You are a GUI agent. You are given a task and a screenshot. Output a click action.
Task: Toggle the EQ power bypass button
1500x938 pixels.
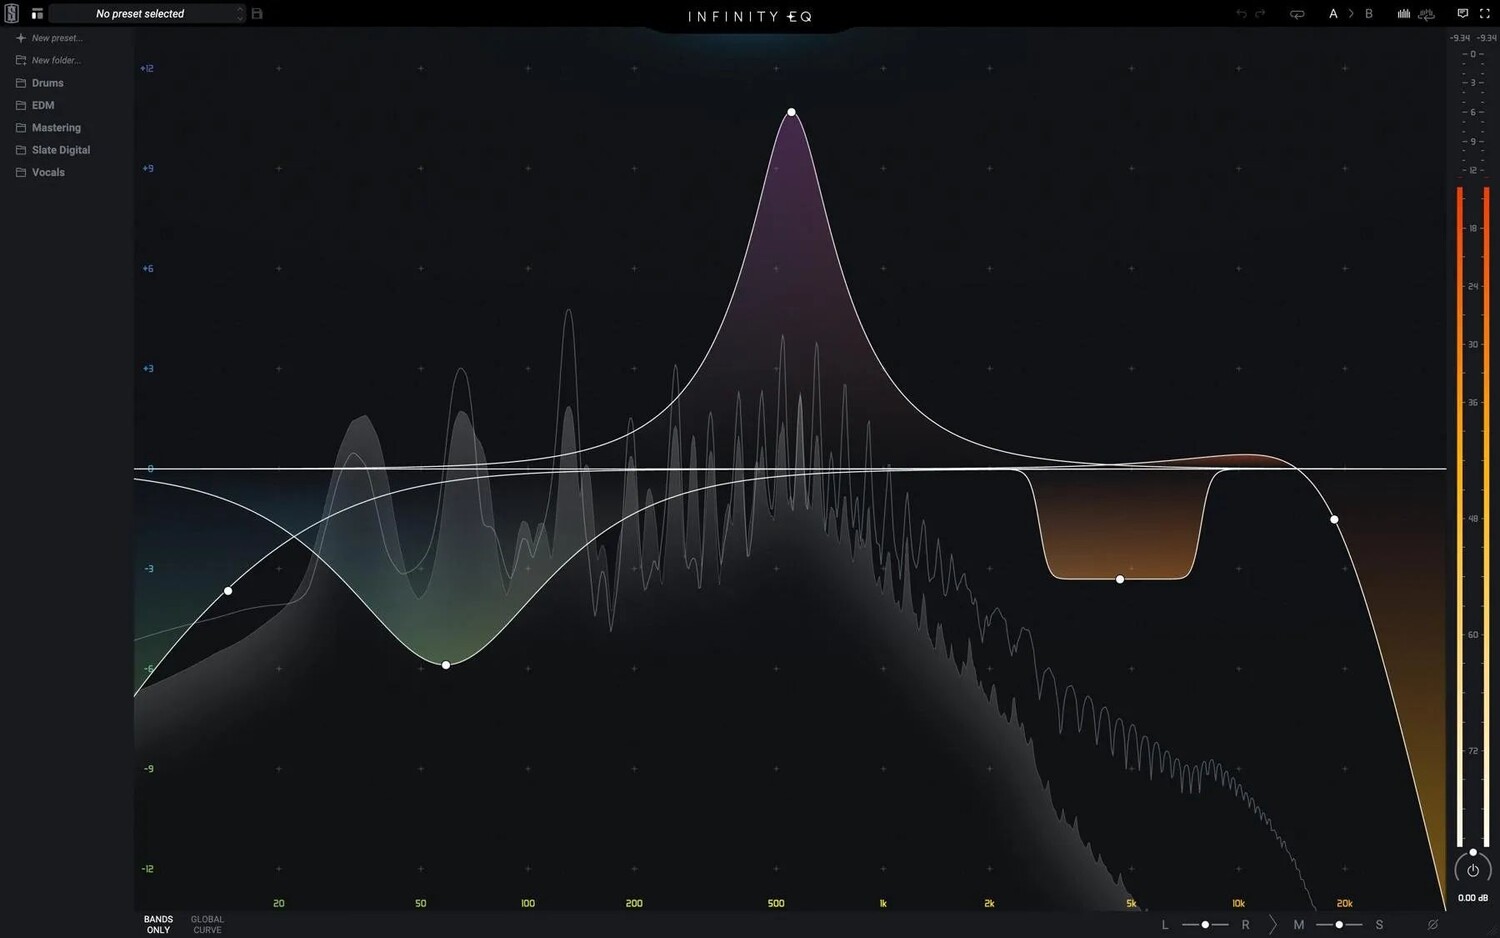click(1472, 870)
